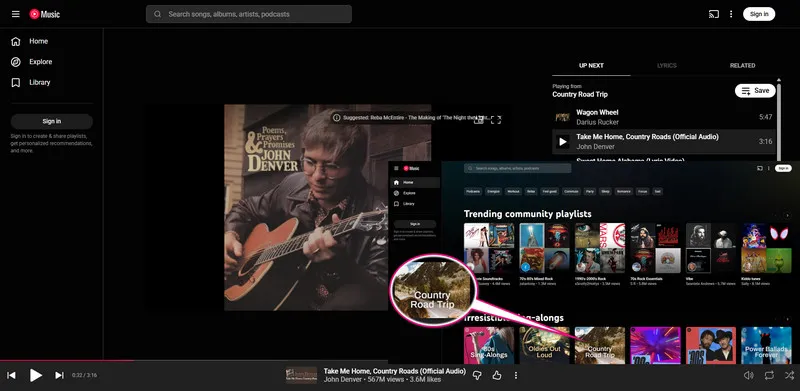Viewport: 800px width, 391px height.
Task: Toggle the Romance chip in the inset window
Action: [624, 192]
